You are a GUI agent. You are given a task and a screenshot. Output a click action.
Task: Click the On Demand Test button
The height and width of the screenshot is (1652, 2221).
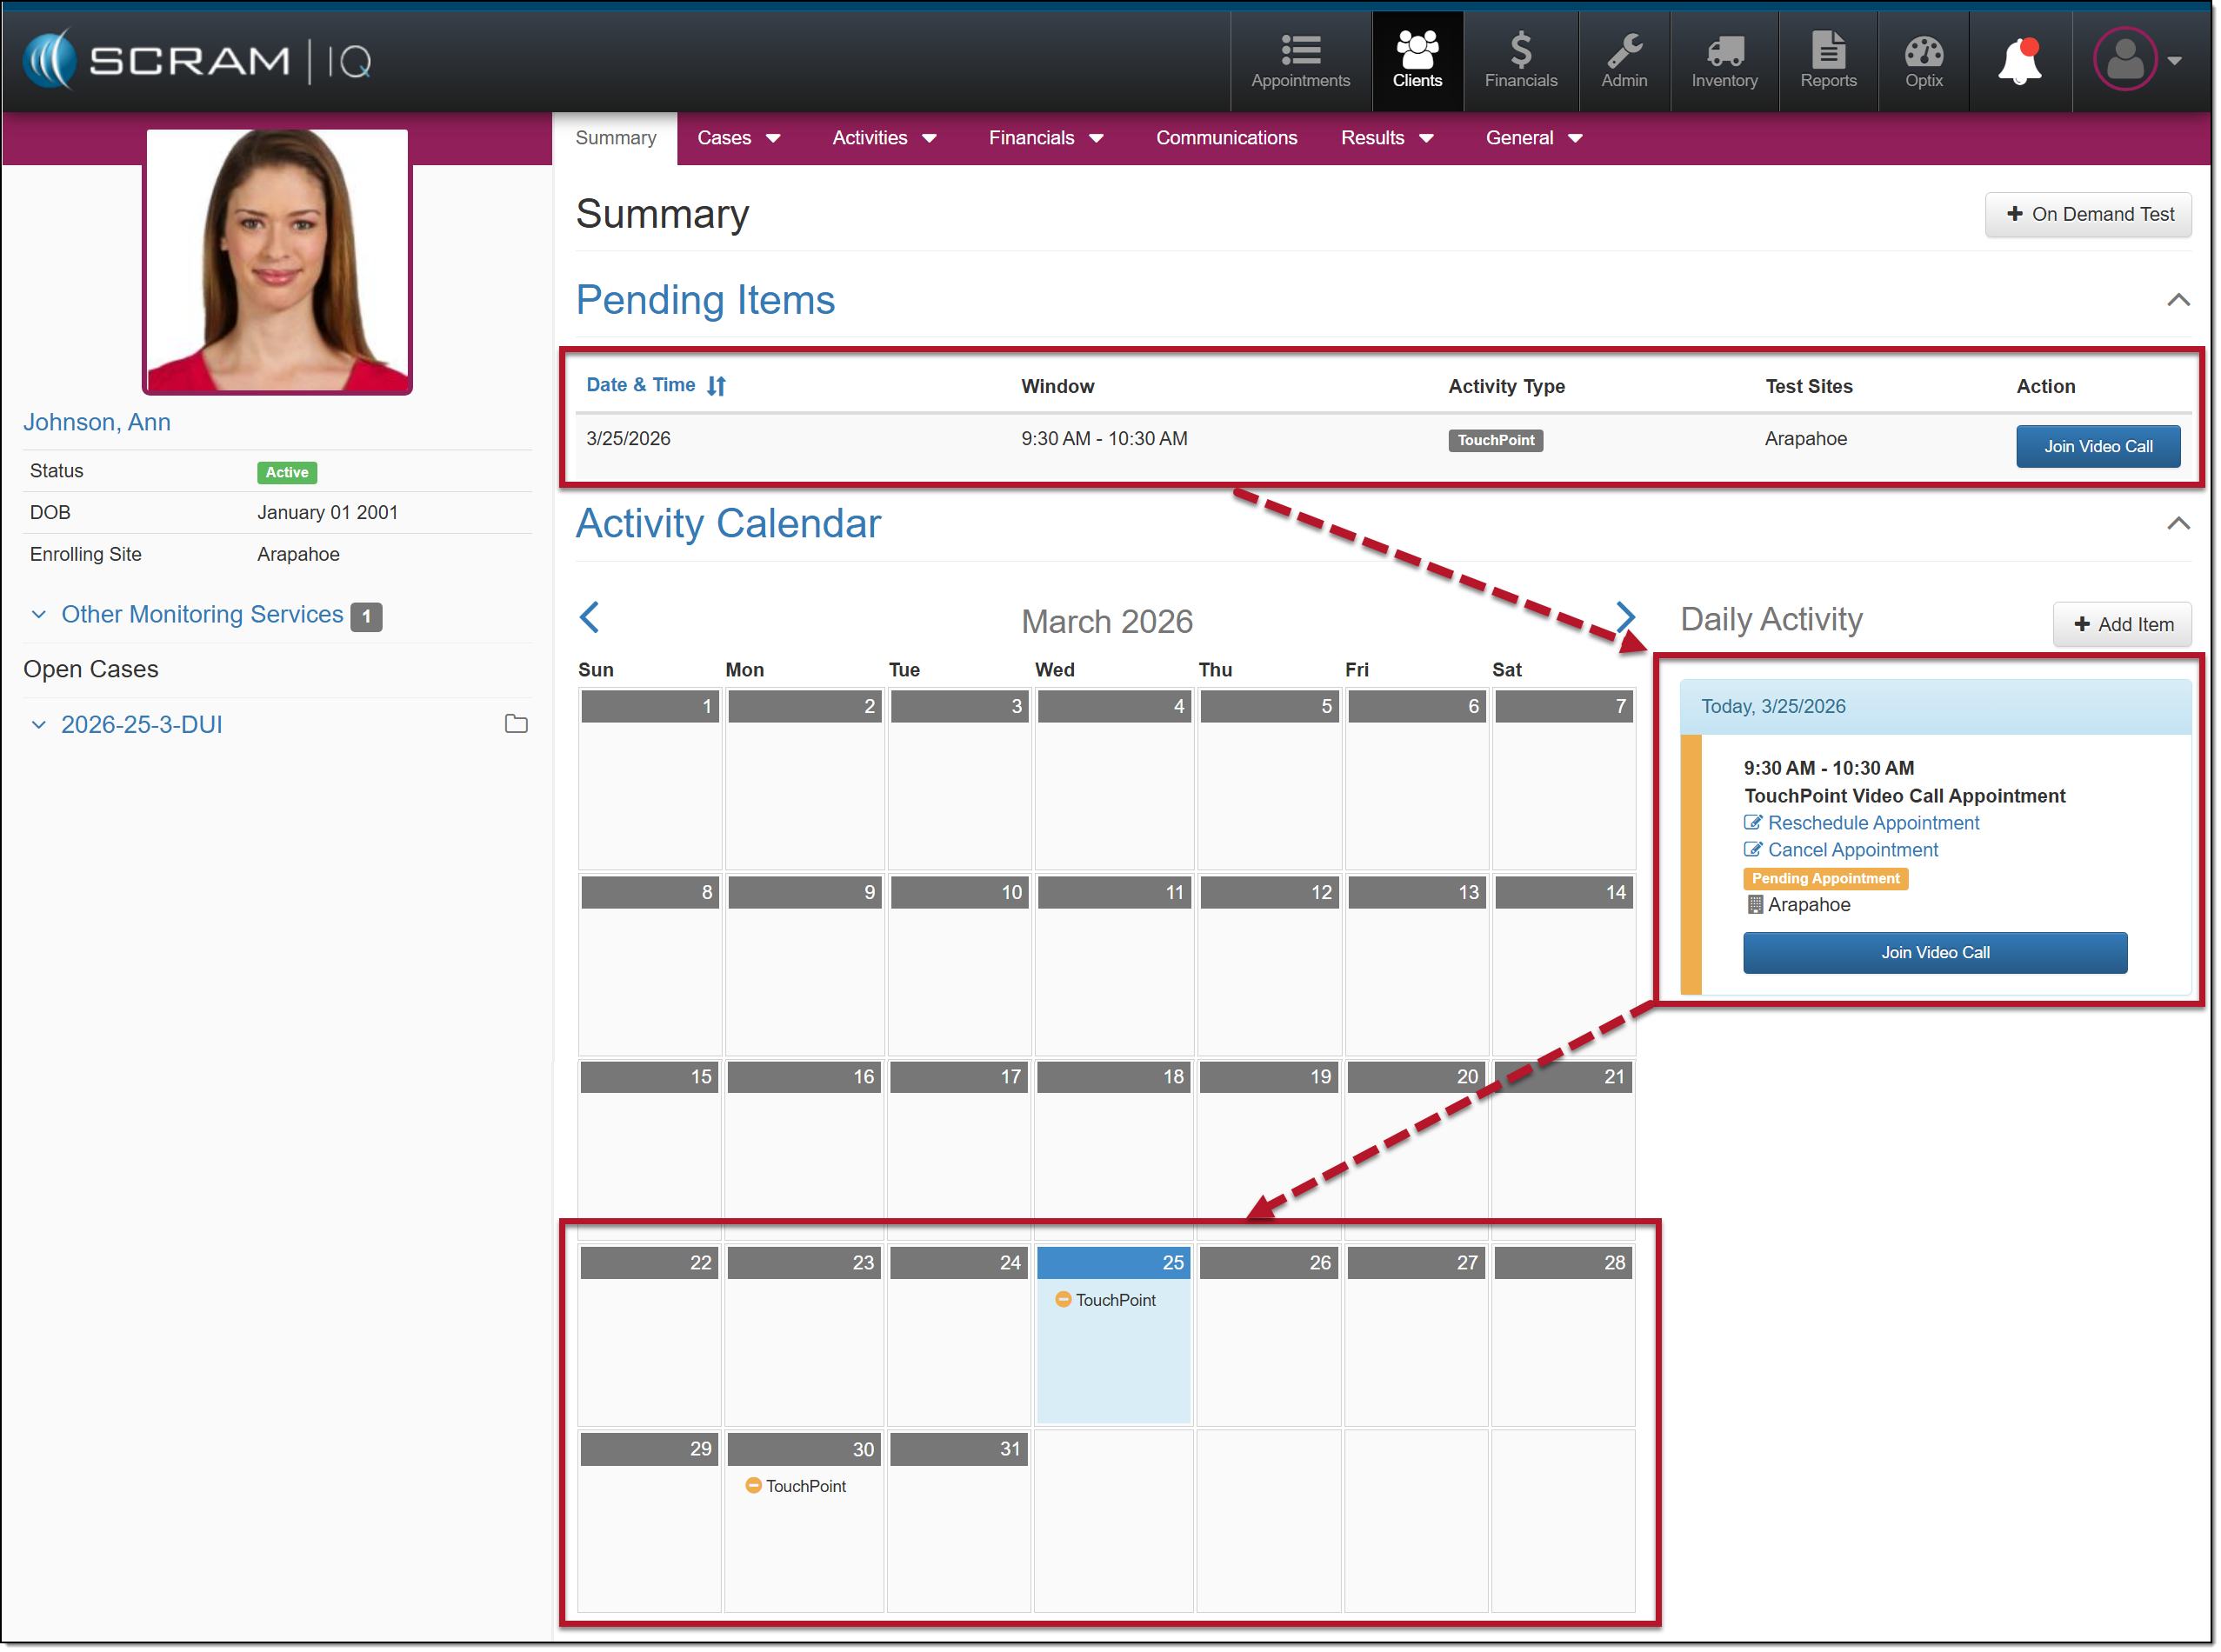(x=2088, y=214)
